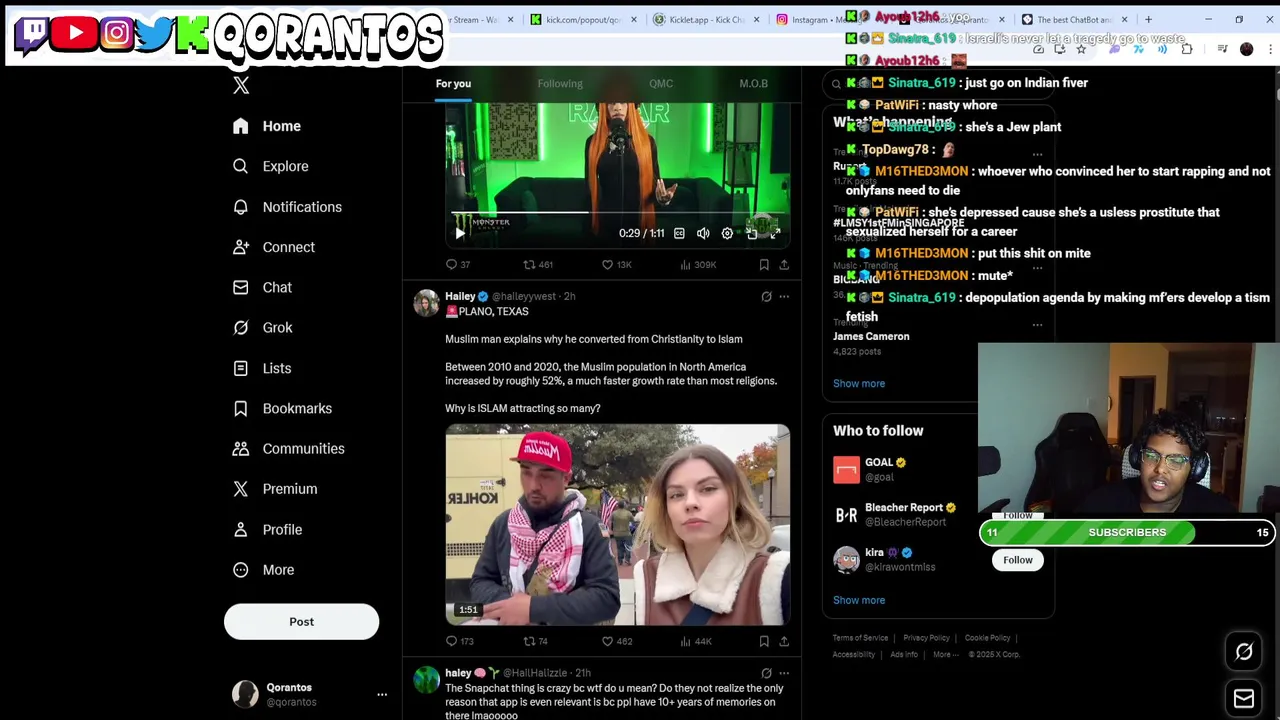
Task: View analytics showing 44K views
Action: 695,641
